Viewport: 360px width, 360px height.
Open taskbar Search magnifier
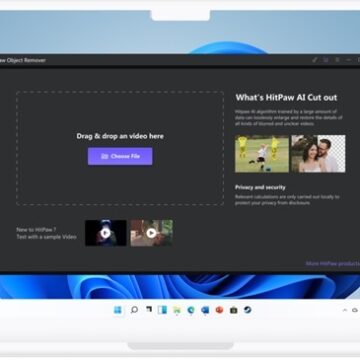coord(134,310)
